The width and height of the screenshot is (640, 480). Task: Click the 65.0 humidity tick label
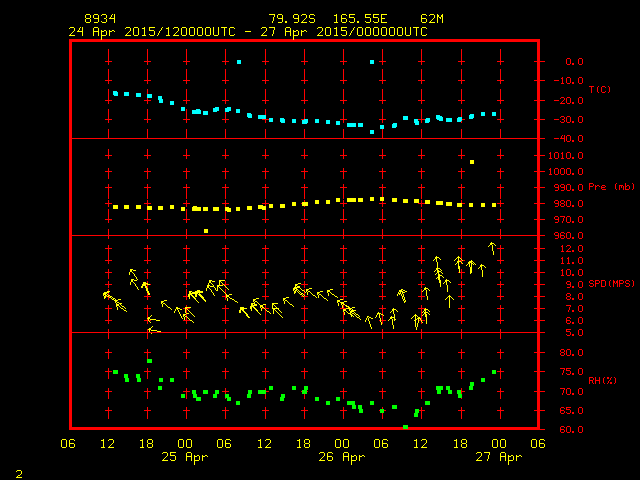[x=571, y=411]
